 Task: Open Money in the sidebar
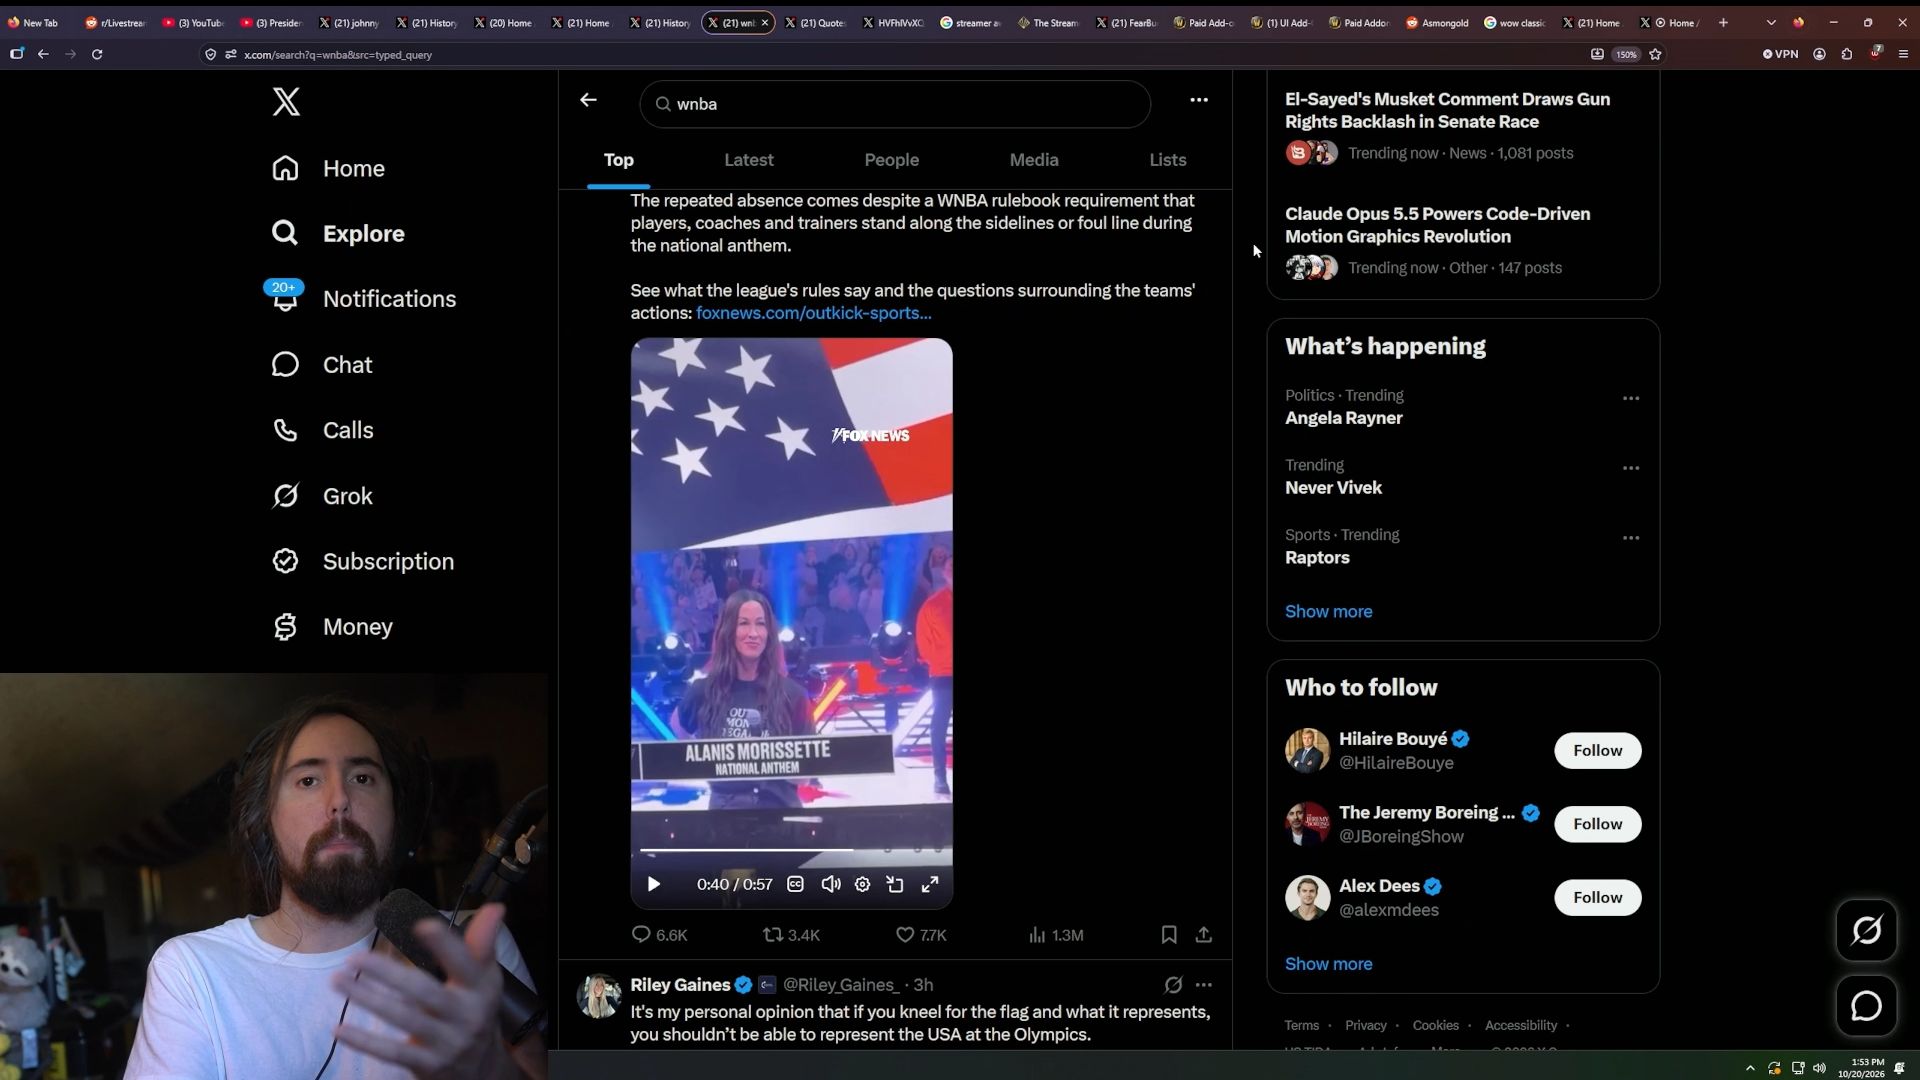pyautogui.click(x=333, y=627)
